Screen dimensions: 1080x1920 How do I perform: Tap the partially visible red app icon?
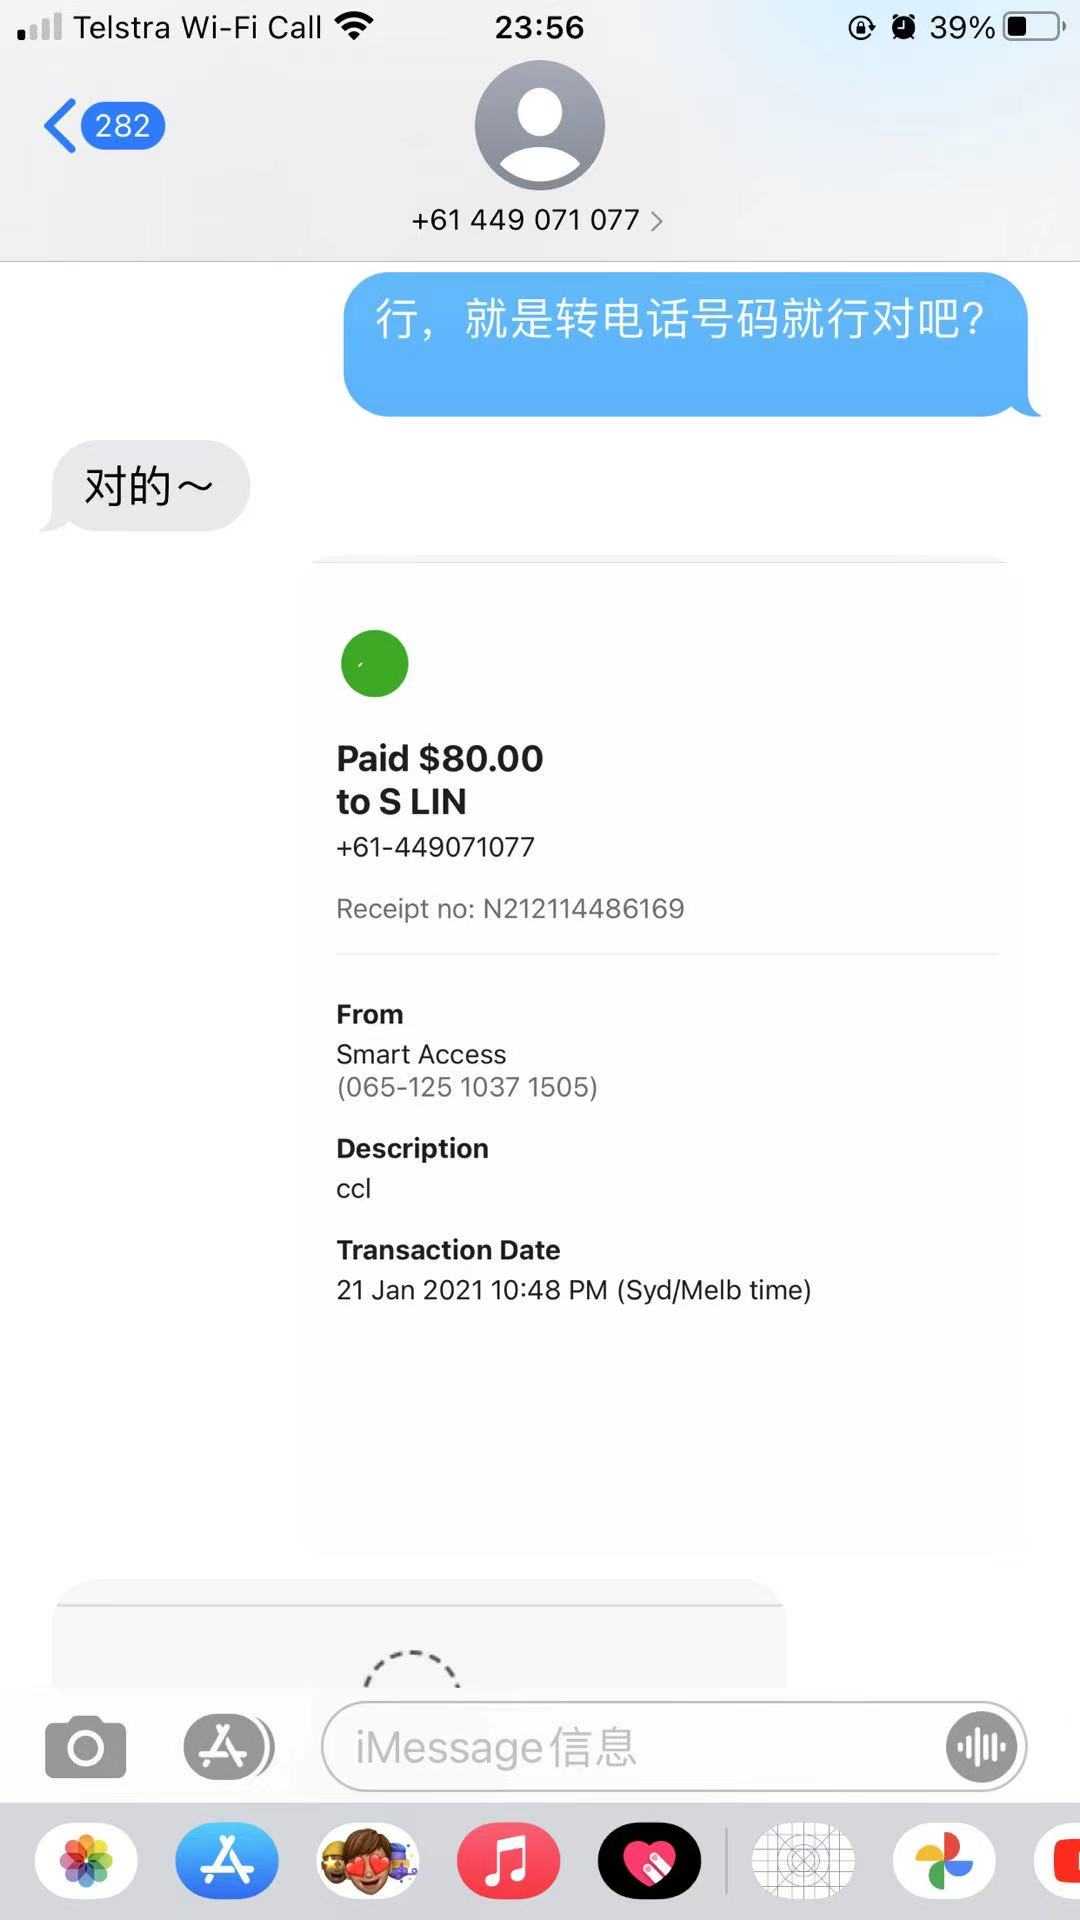tap(1062, 1861)
